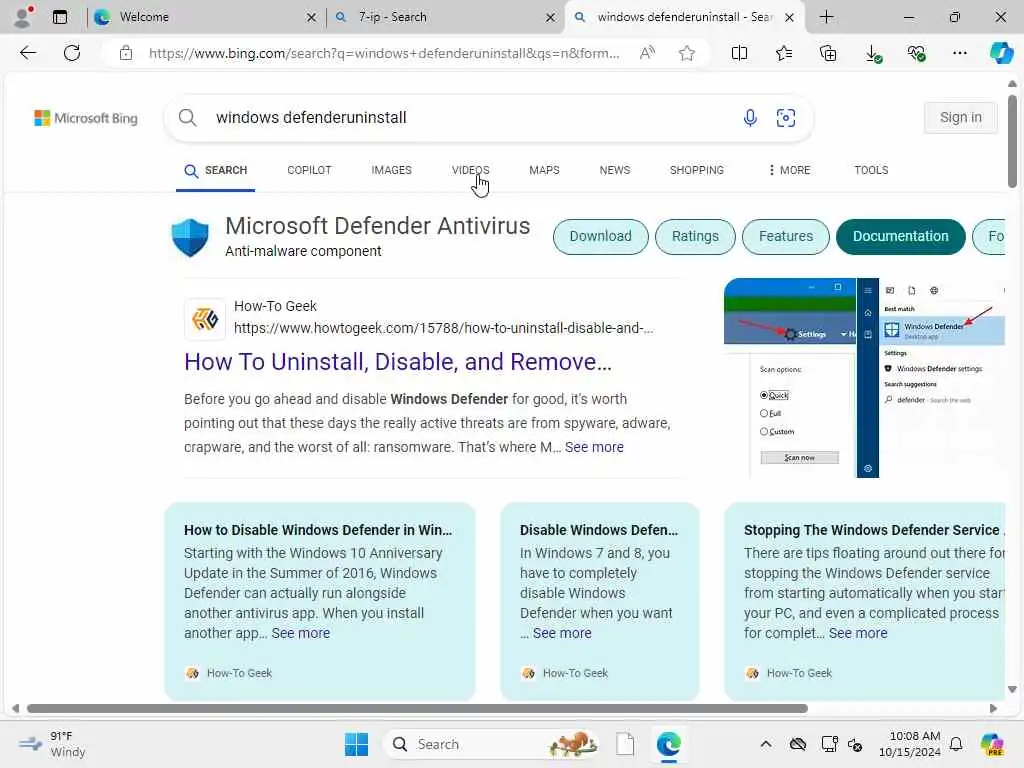Open Edge Settings and more ellipsis
The height and width of the screenshot is (768, 1024).
[960, 53]
